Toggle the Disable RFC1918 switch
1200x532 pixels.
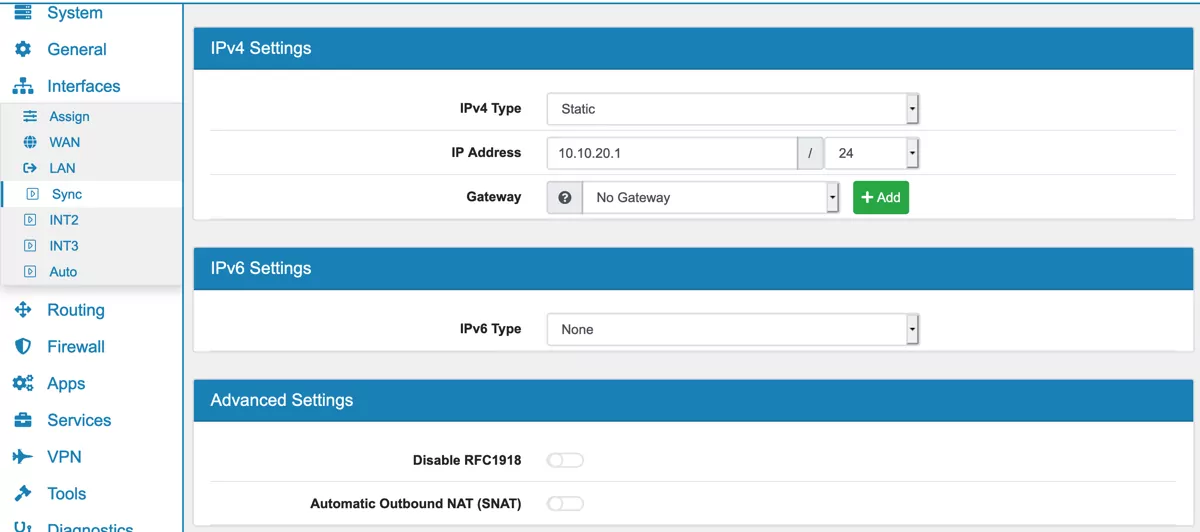pyautogui.click(x=565, y=460)
